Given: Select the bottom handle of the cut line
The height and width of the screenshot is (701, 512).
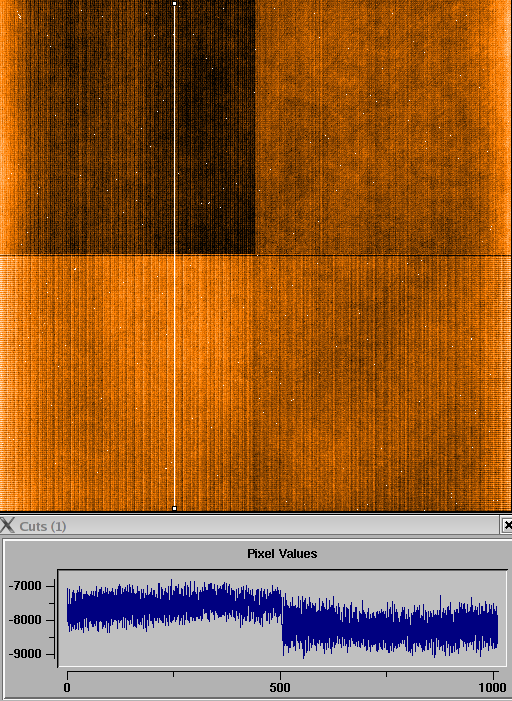Looking at the screenshot, I should (x=174, y=508).
